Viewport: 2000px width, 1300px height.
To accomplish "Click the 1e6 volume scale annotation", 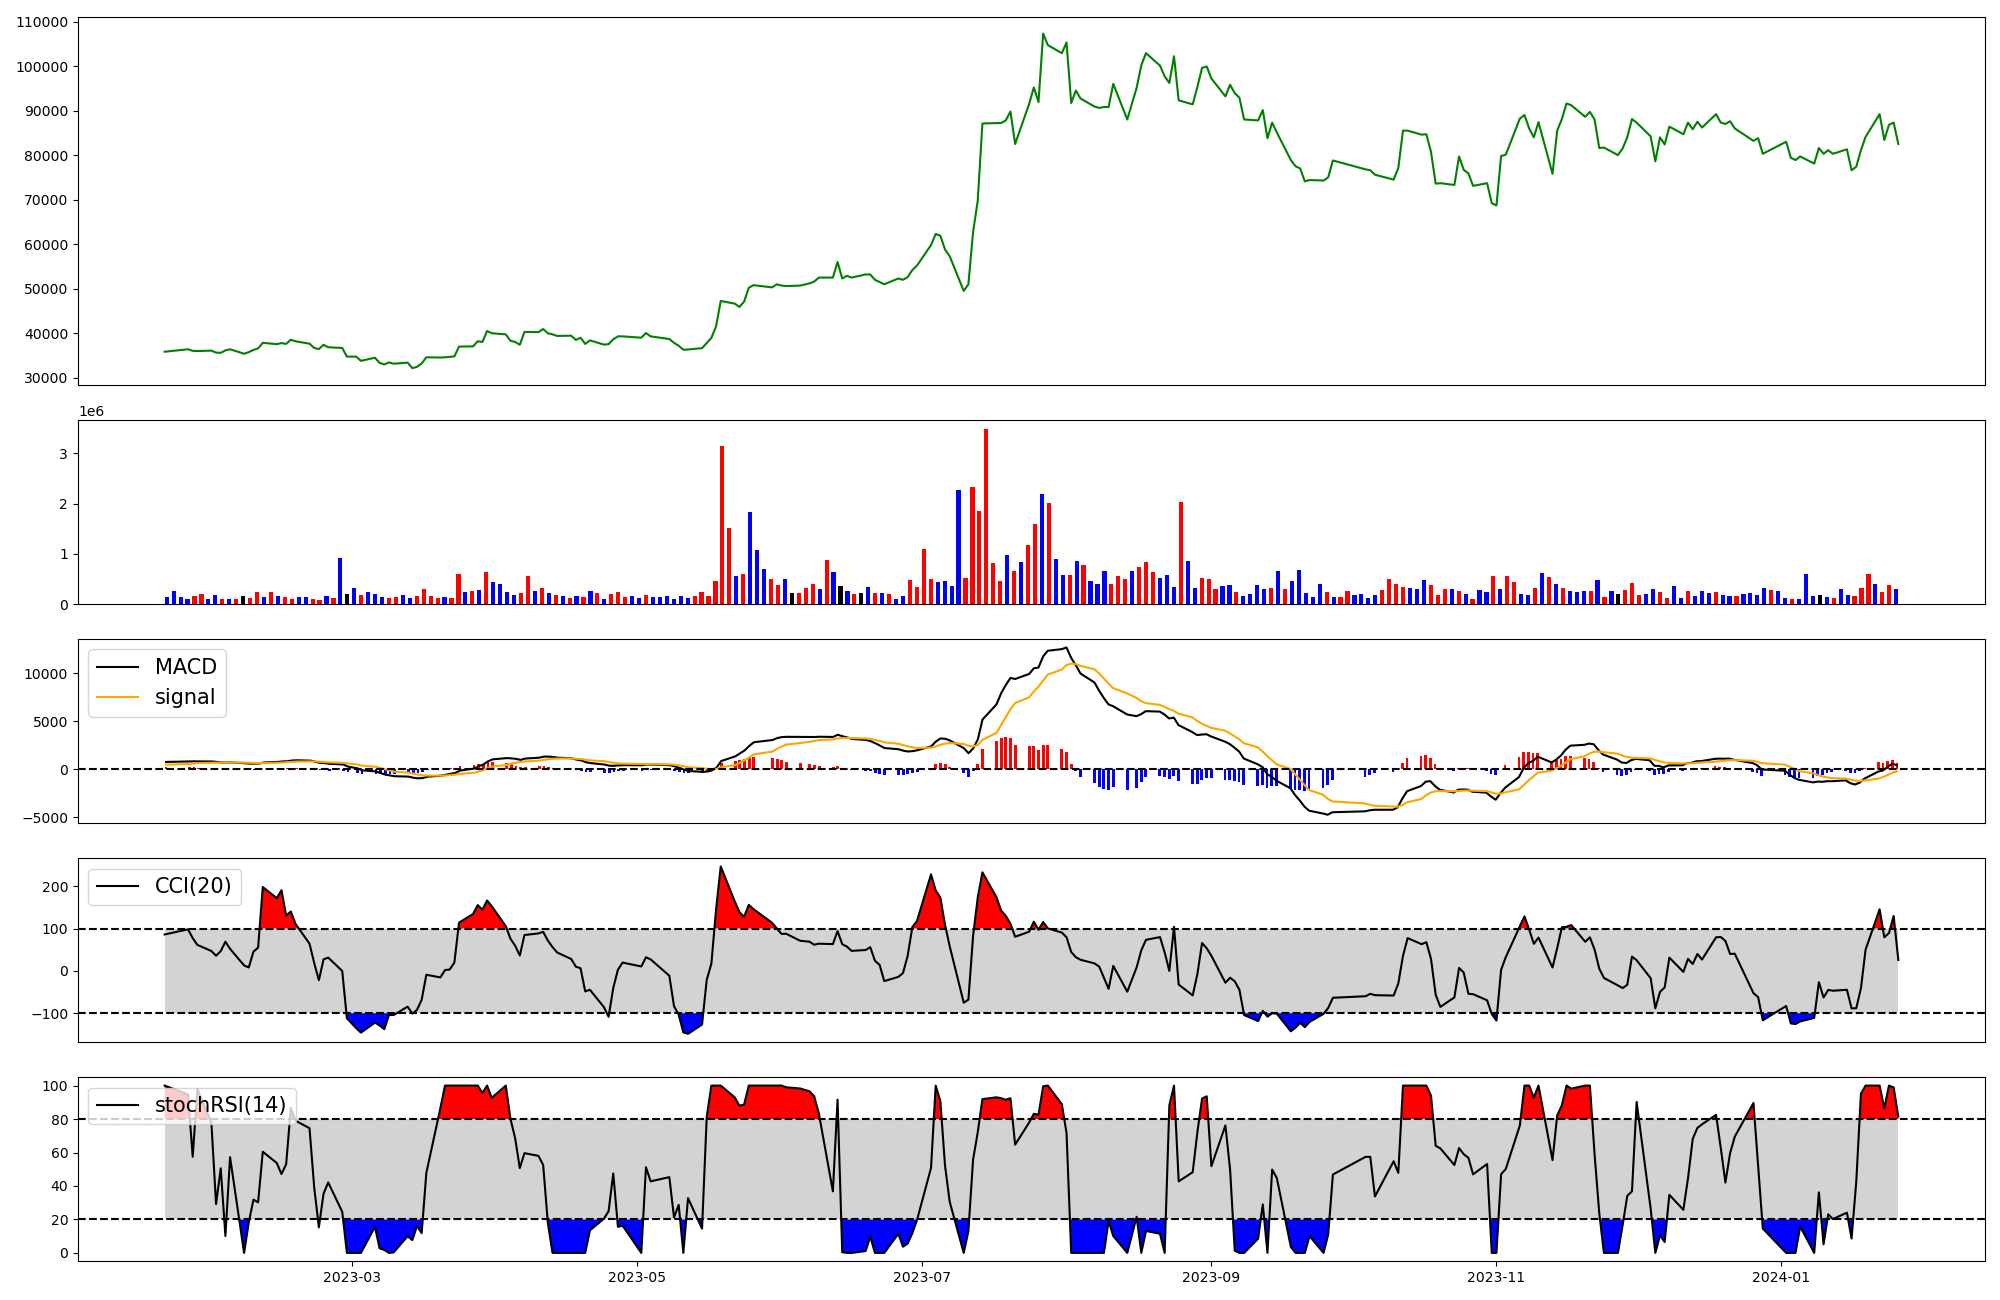I will click(x=91, y=412).
